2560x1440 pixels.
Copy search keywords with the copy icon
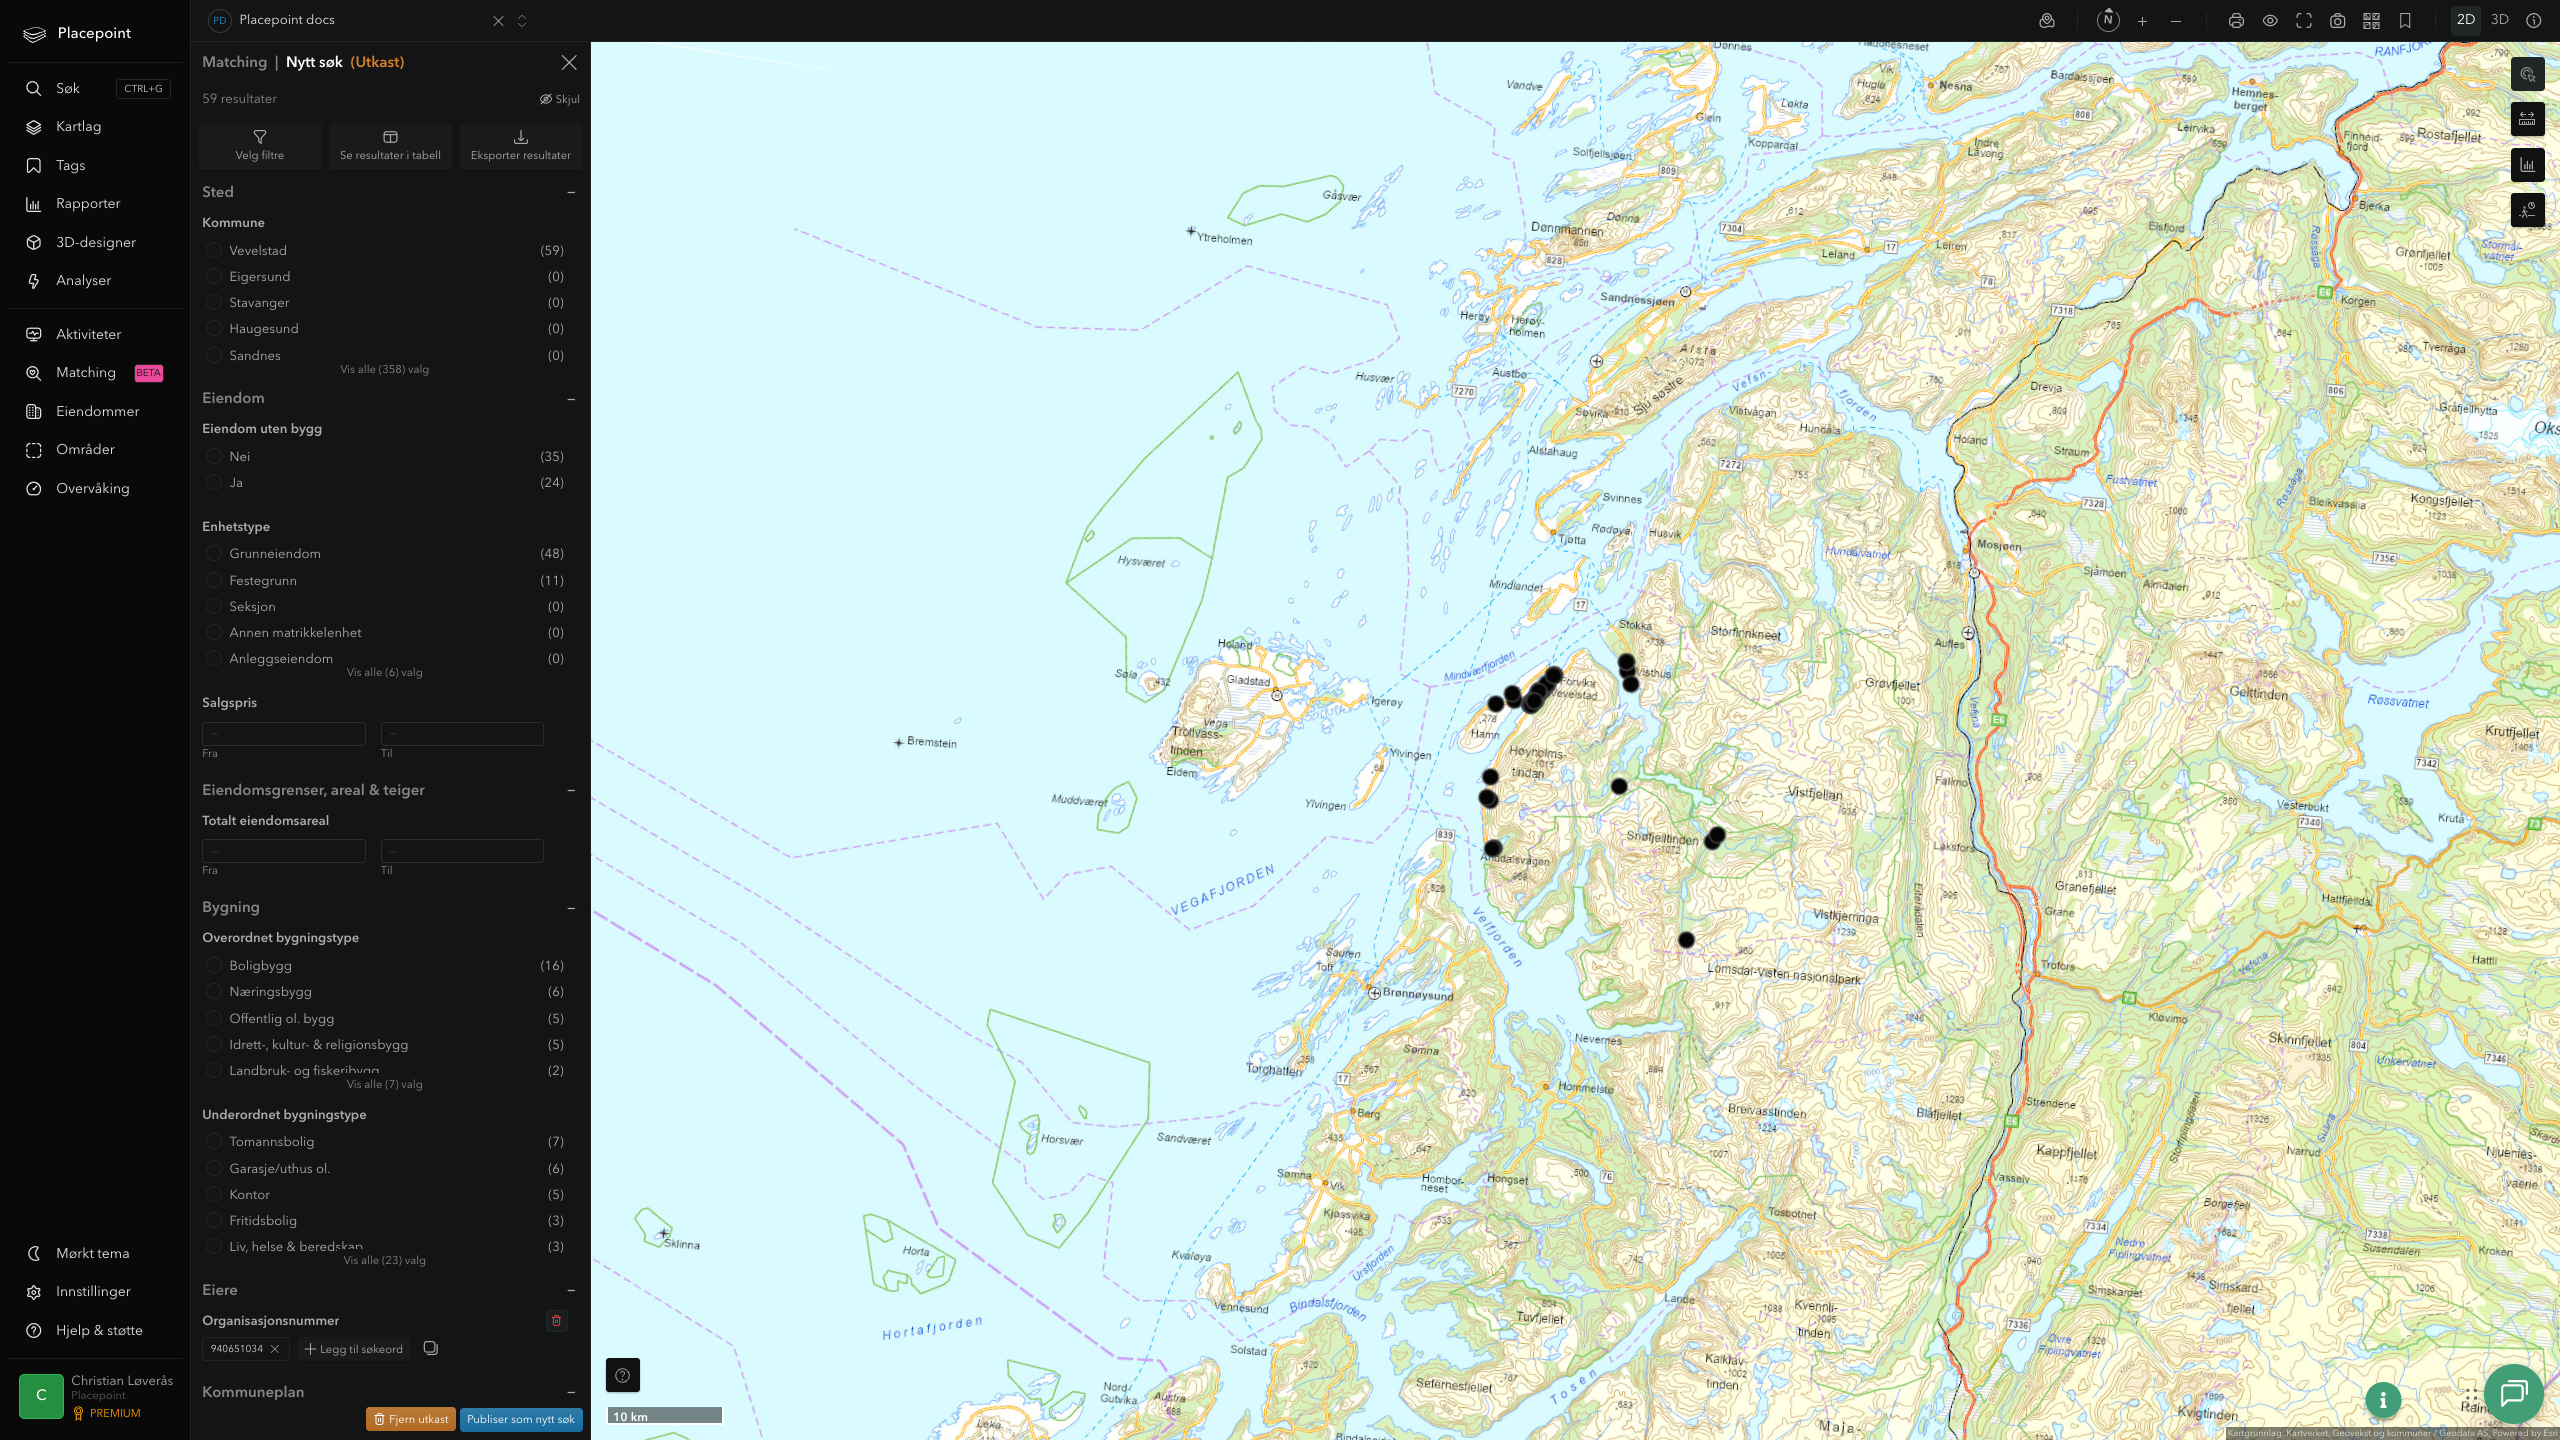(431, 1349)
